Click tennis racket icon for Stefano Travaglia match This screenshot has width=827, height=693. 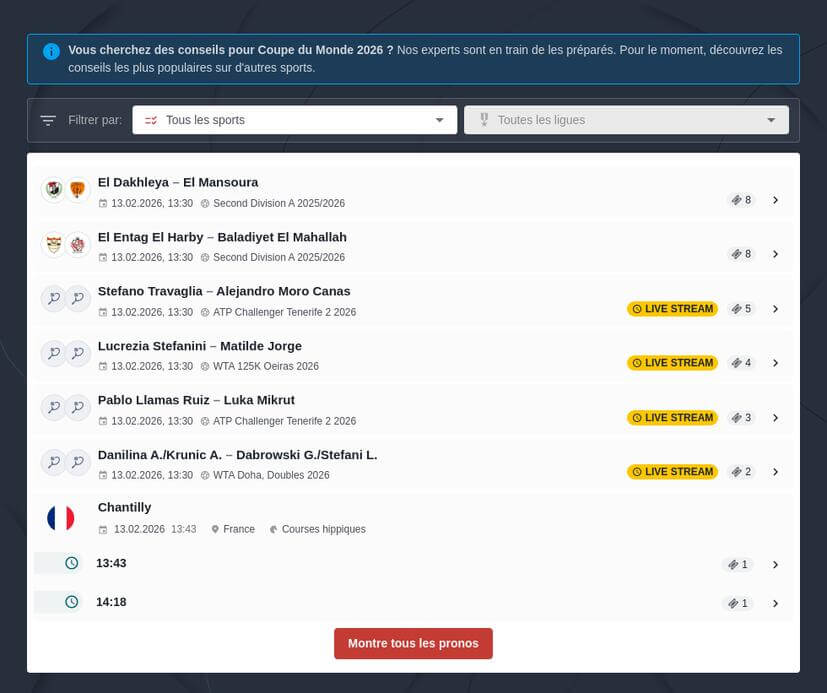(x=53, y=298)
